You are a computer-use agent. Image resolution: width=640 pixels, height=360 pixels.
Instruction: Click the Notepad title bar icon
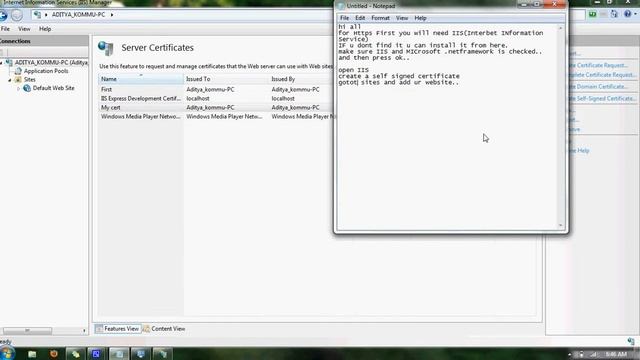pos(341,6)
